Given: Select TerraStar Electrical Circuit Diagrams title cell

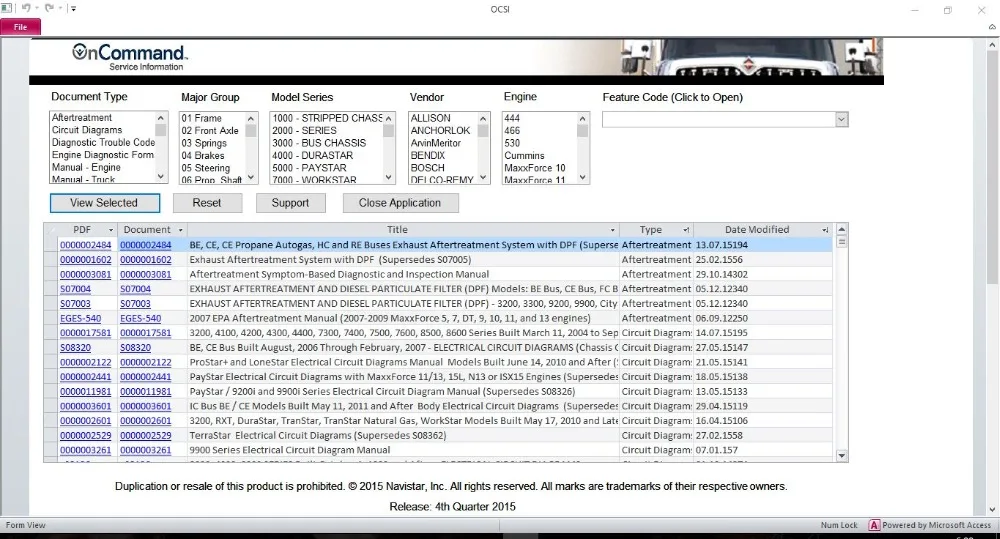Looking at the screenshot, I should (x=403, y=436).
